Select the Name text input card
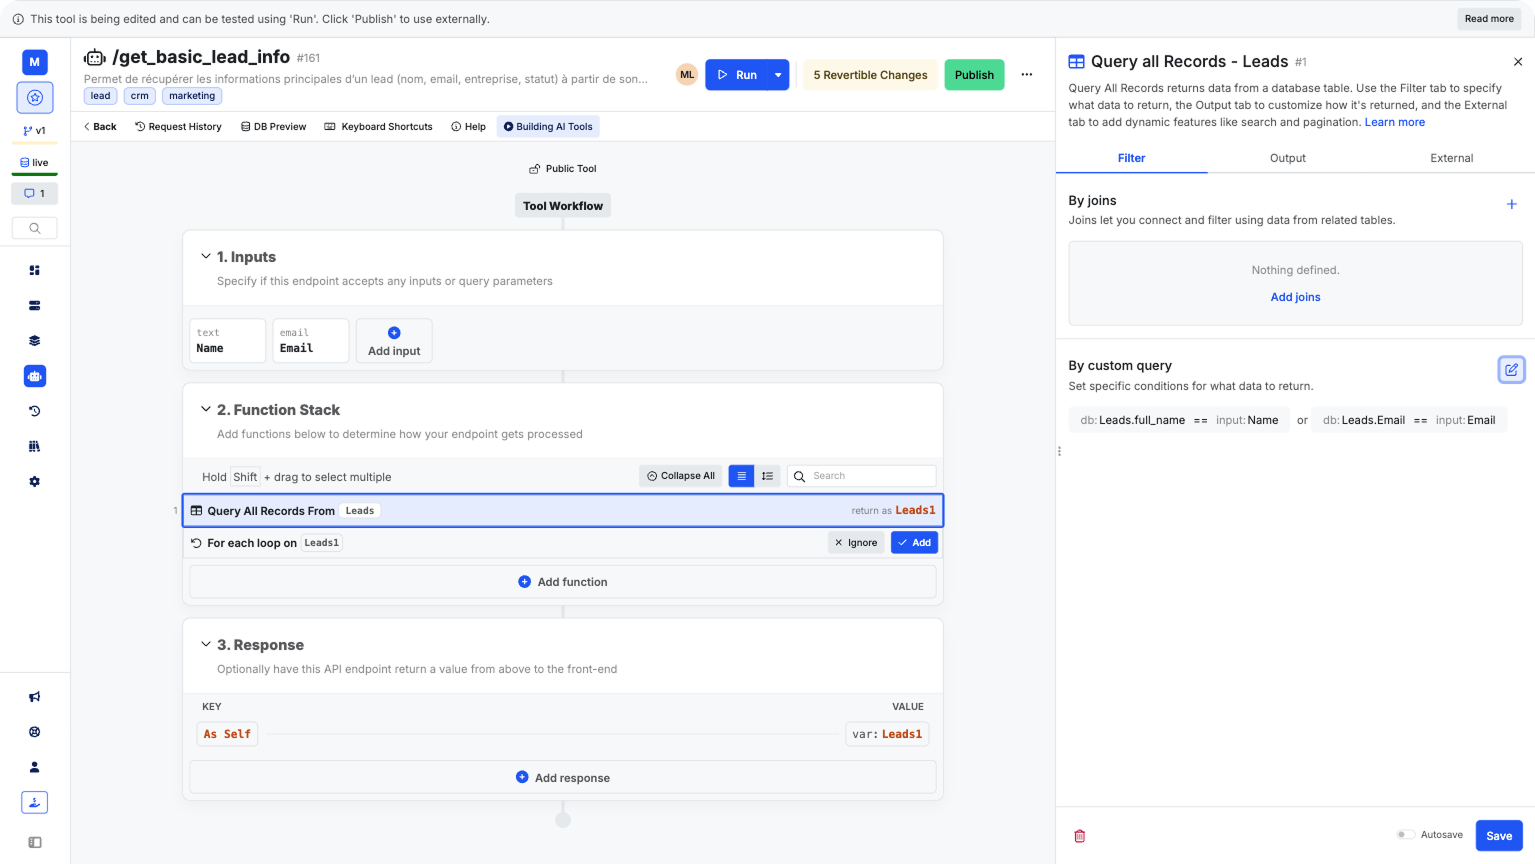 228,341
